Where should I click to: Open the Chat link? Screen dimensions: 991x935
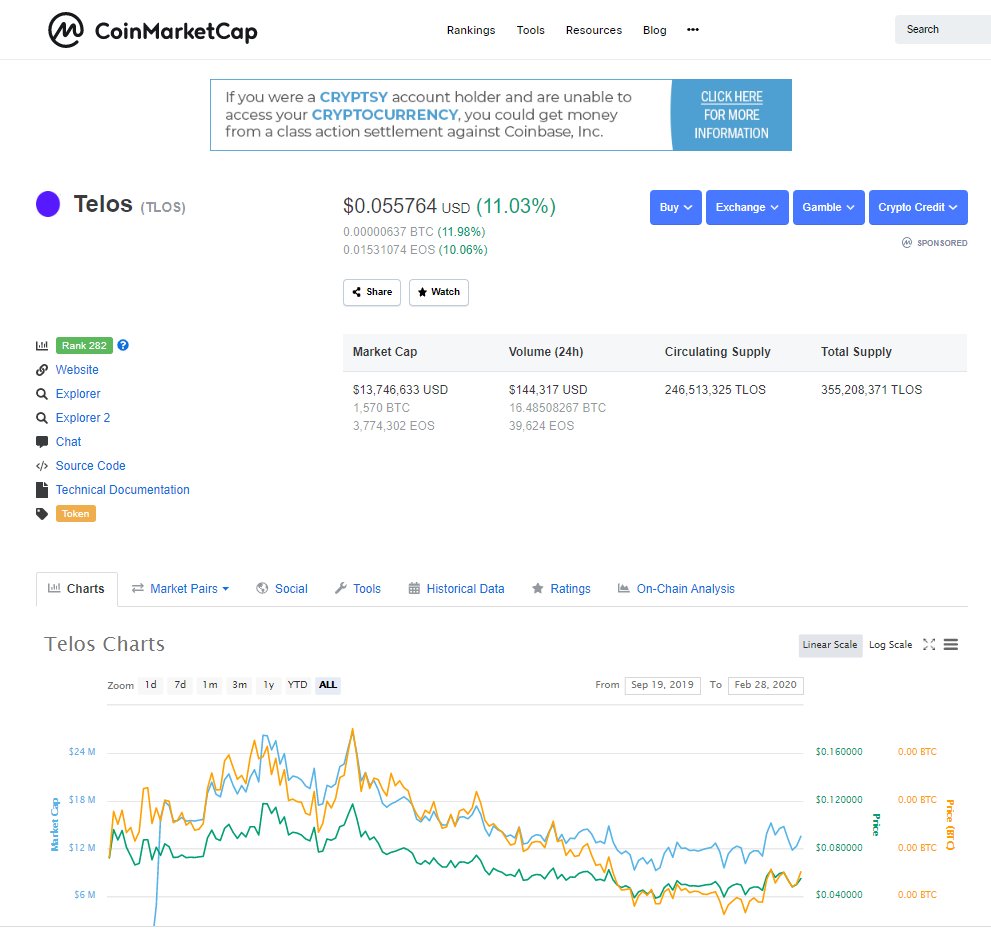(x=68, y=442)
